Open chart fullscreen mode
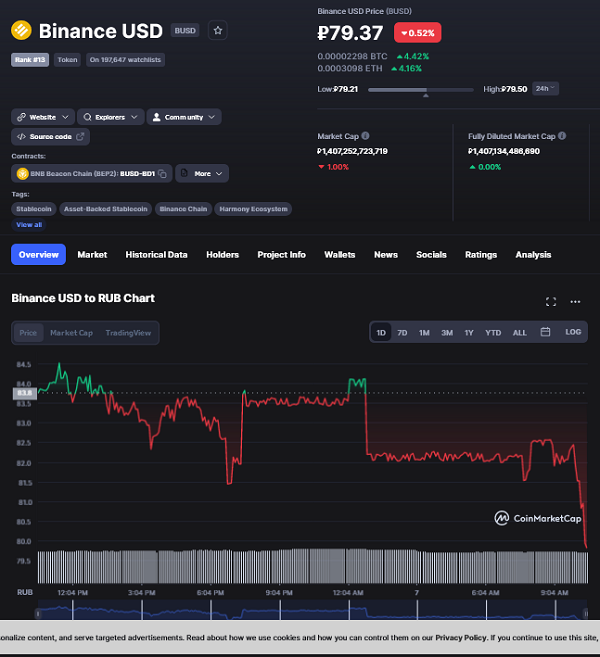Screen dimensions: 600x657 tap(551, 302)
